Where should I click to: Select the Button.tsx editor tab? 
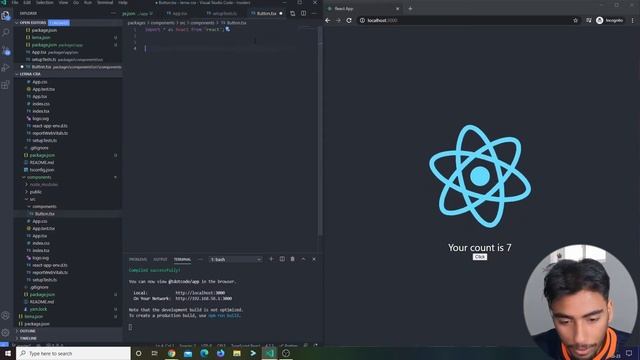tap(267, 13)
